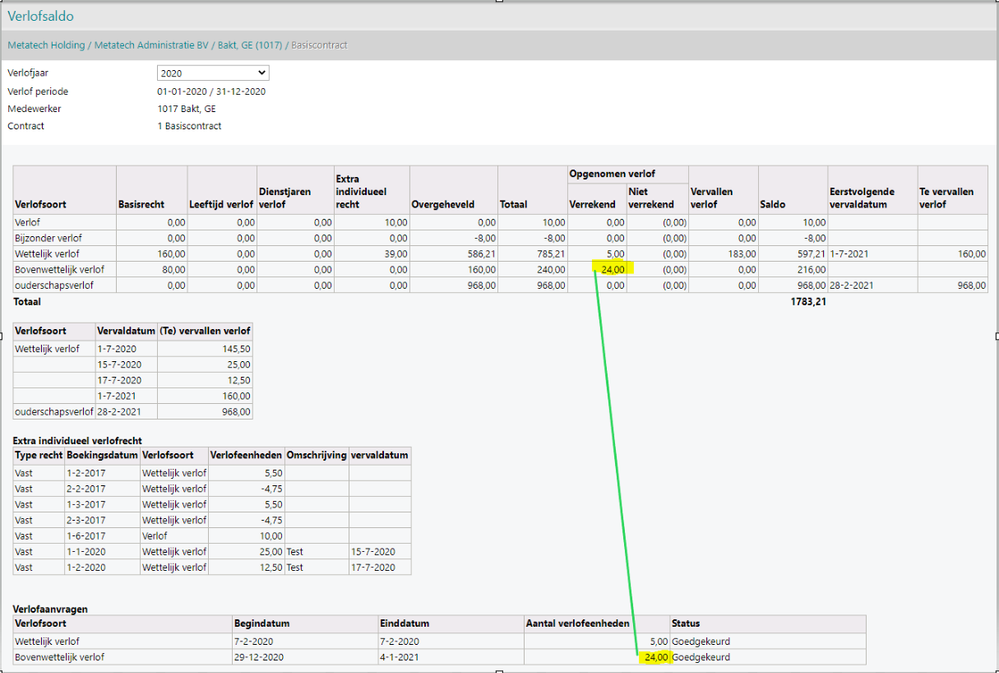Go to Bakt, GE (1017) breadcrumb
Viewport: 999px width, 673px height.
249,46
